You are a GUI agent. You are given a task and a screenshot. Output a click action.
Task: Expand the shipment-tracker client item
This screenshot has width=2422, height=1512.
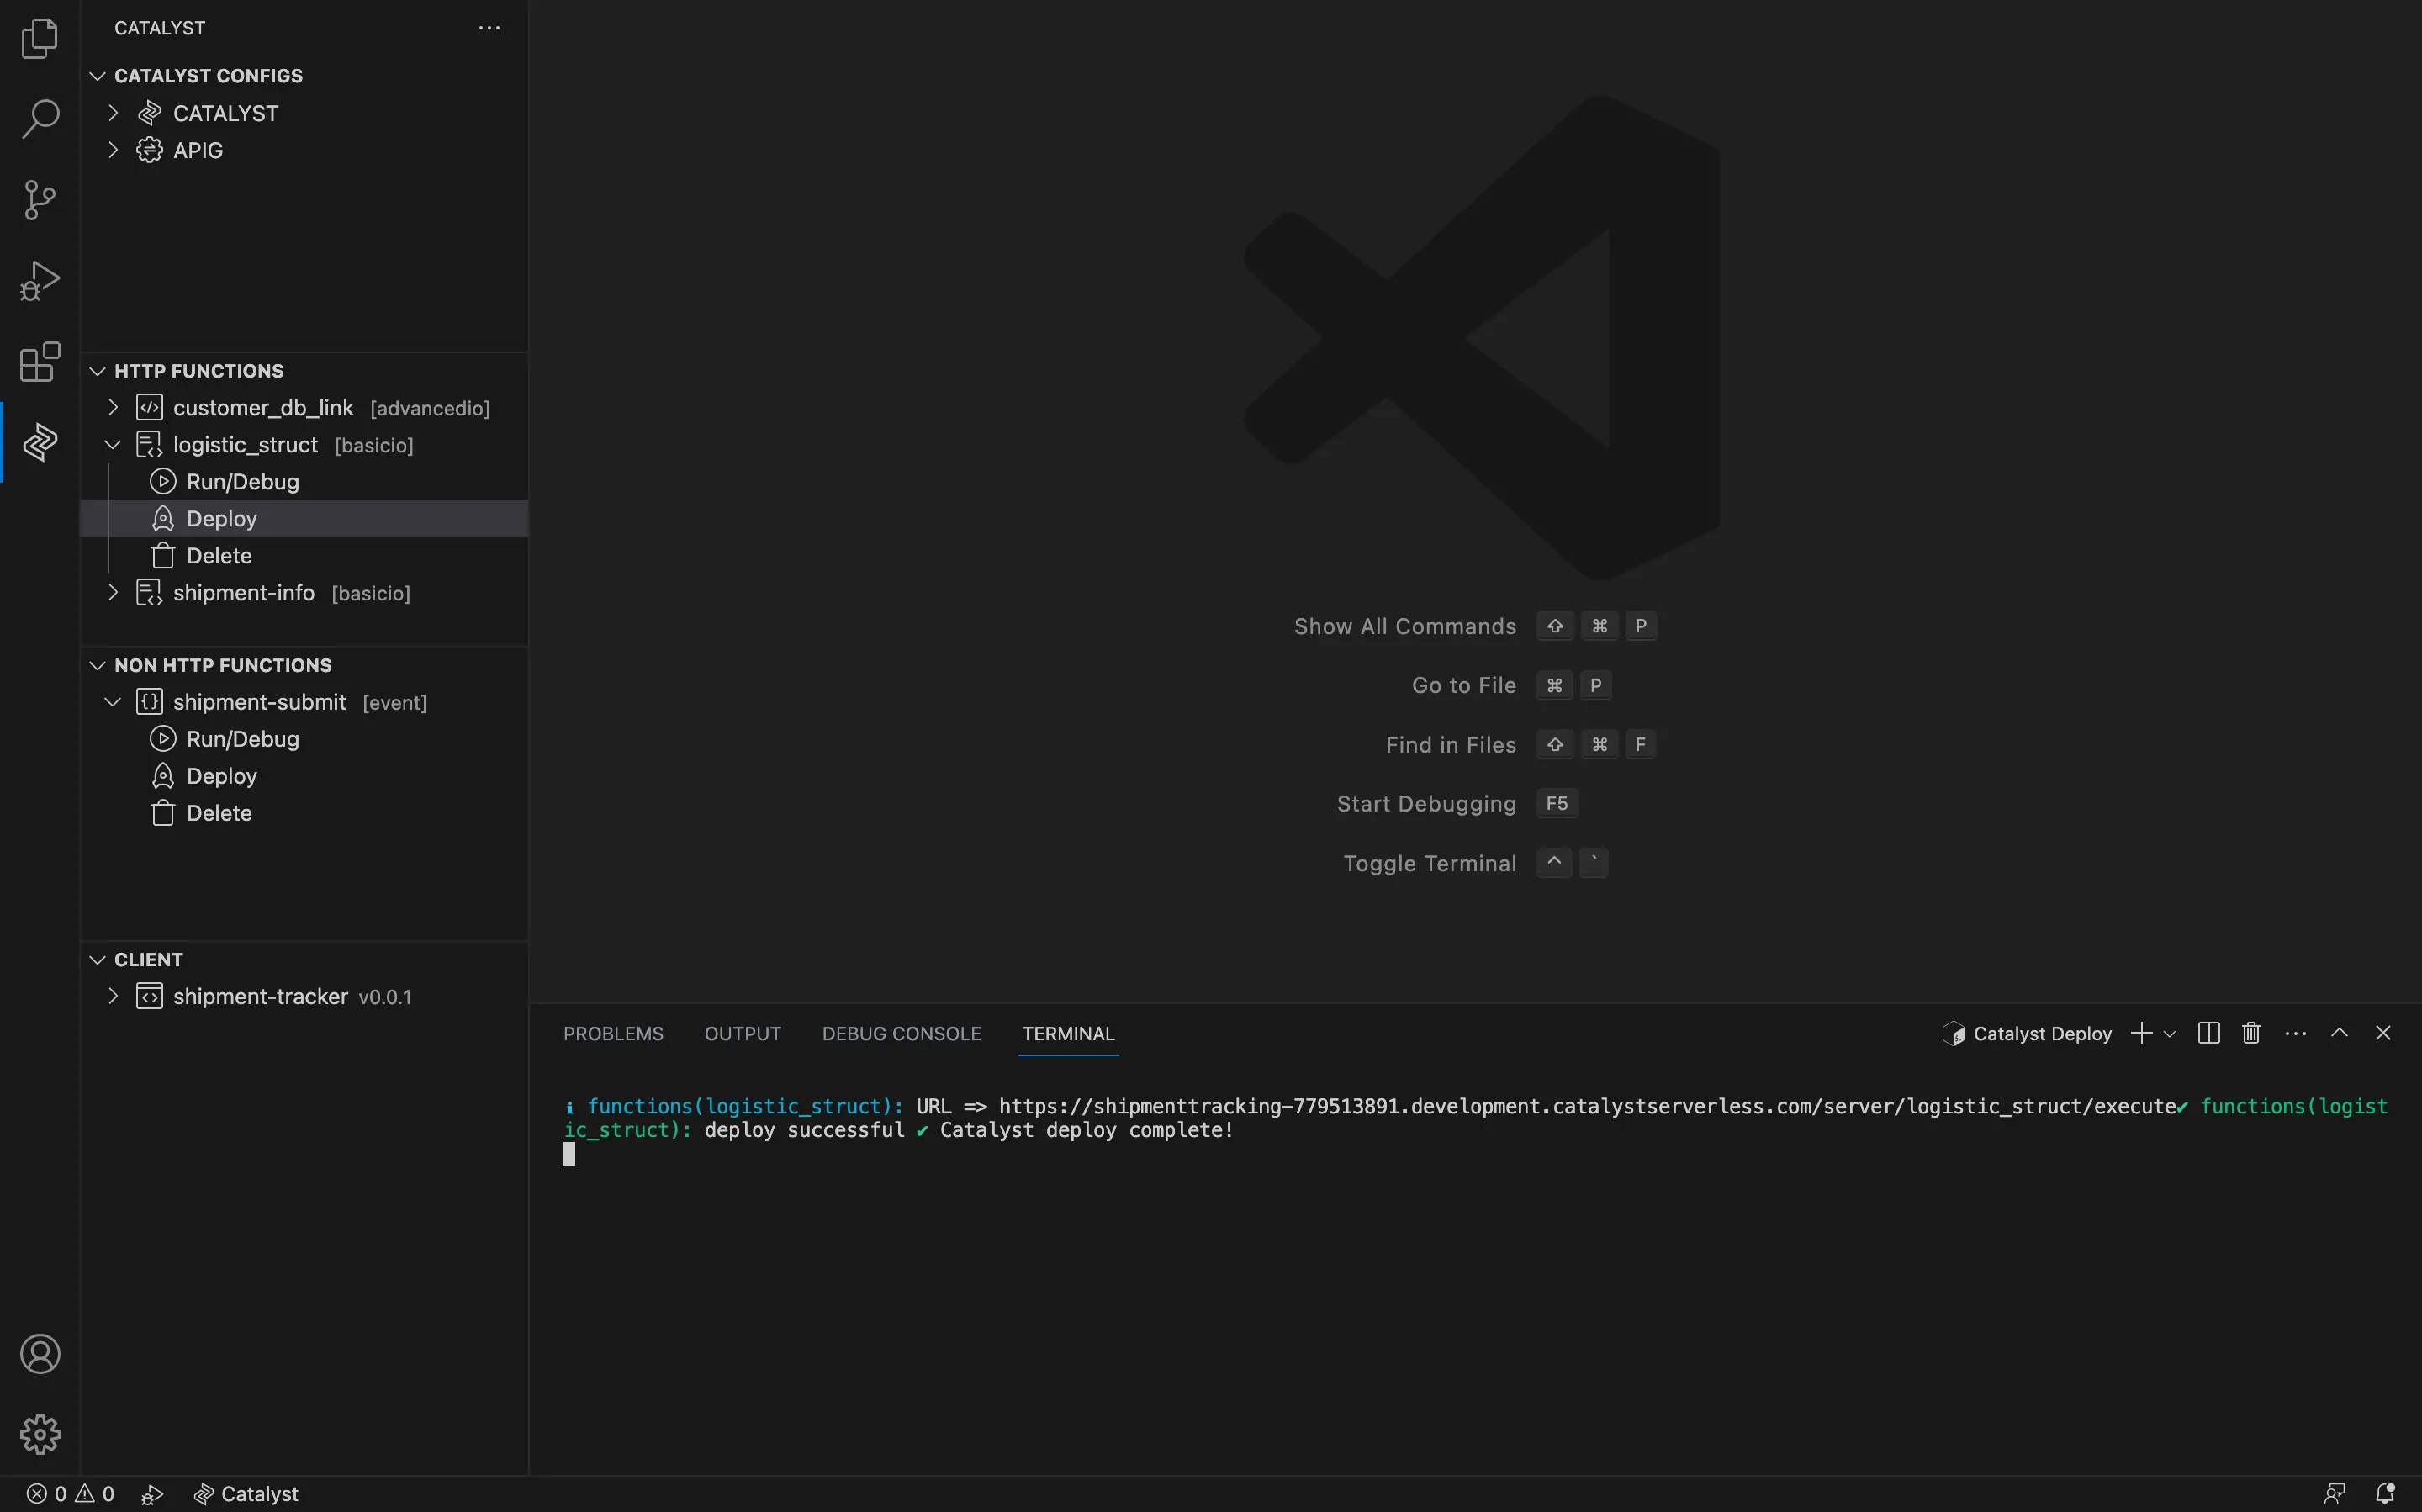[113, 997]
